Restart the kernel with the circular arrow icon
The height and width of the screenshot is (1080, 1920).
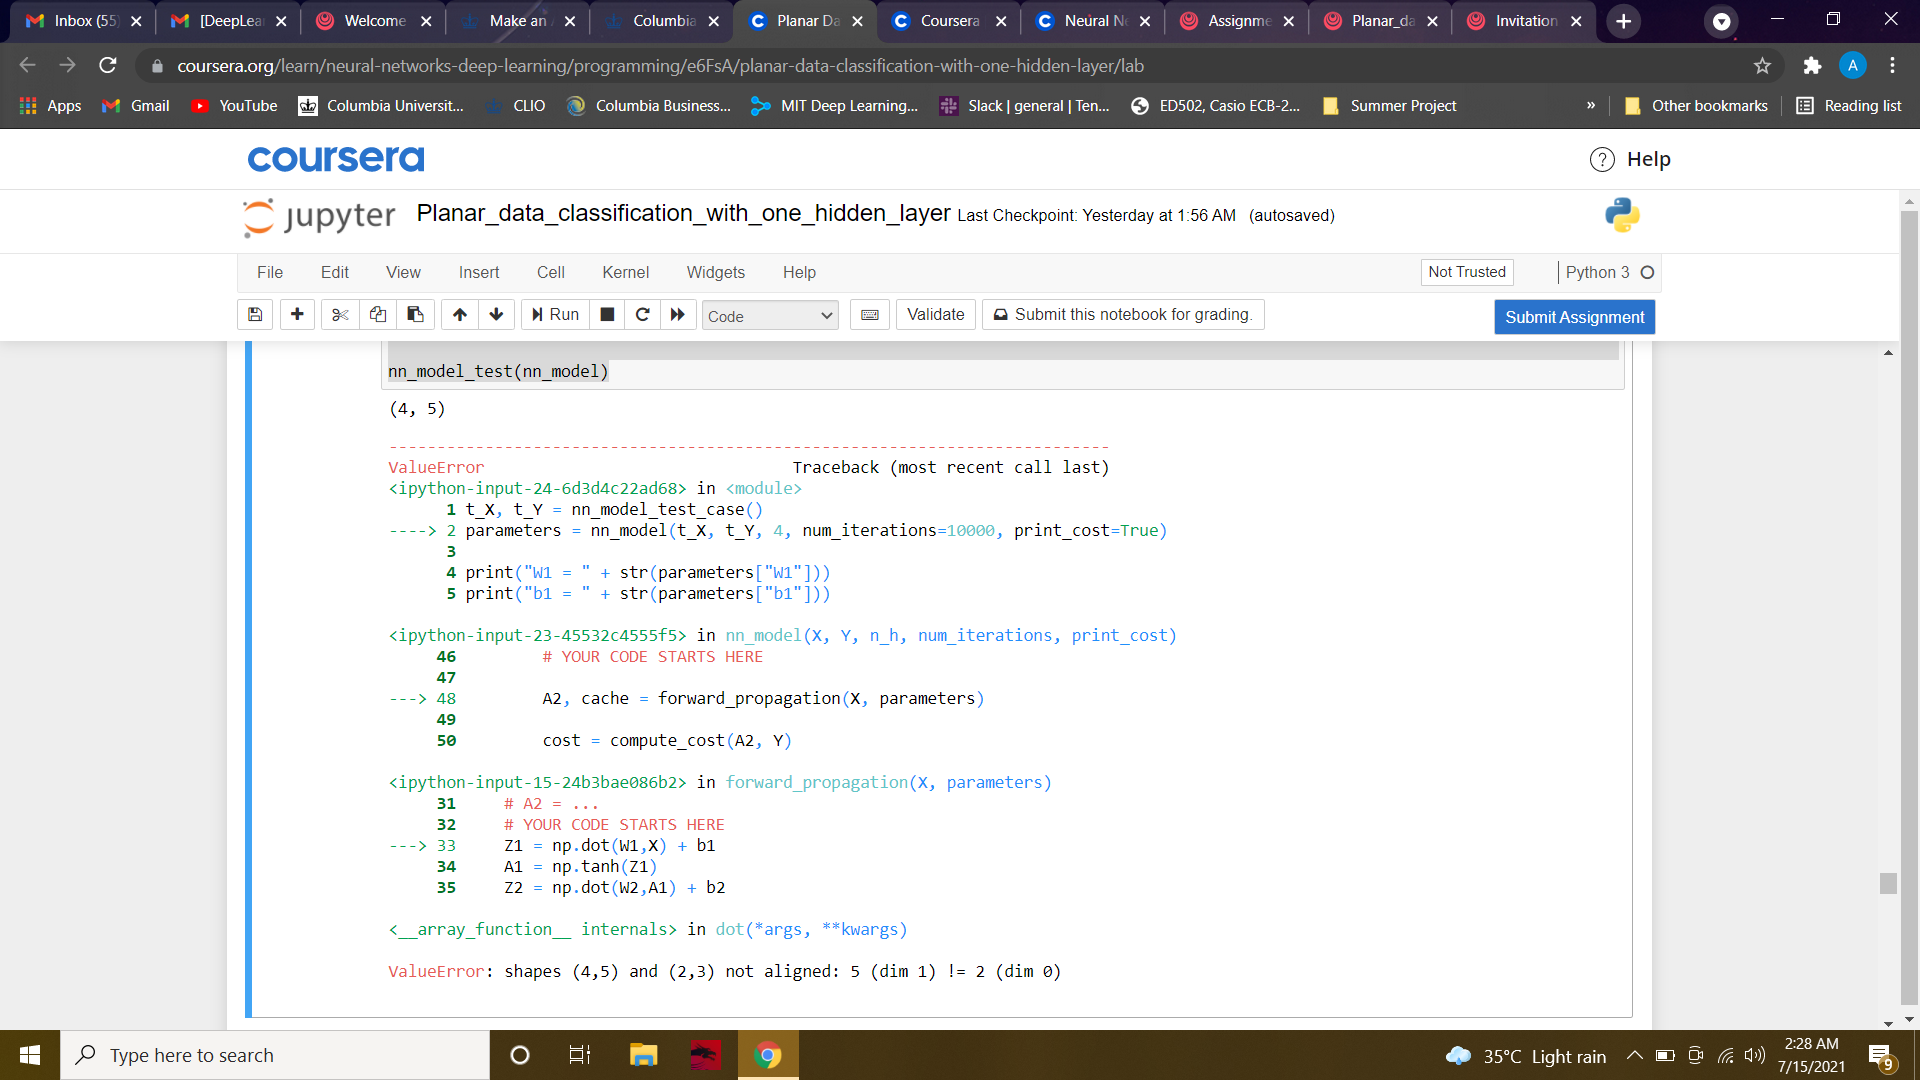click(643, 315)
